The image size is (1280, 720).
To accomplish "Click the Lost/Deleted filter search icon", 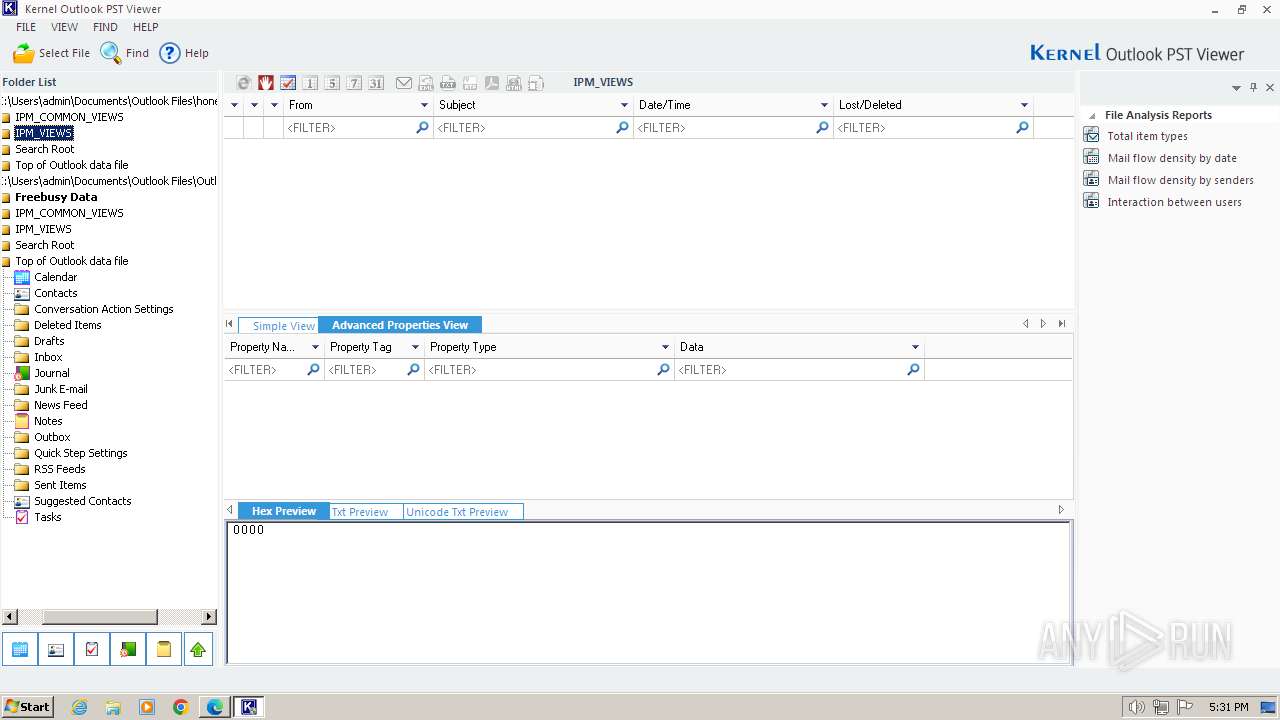I will coord(1022,128).
